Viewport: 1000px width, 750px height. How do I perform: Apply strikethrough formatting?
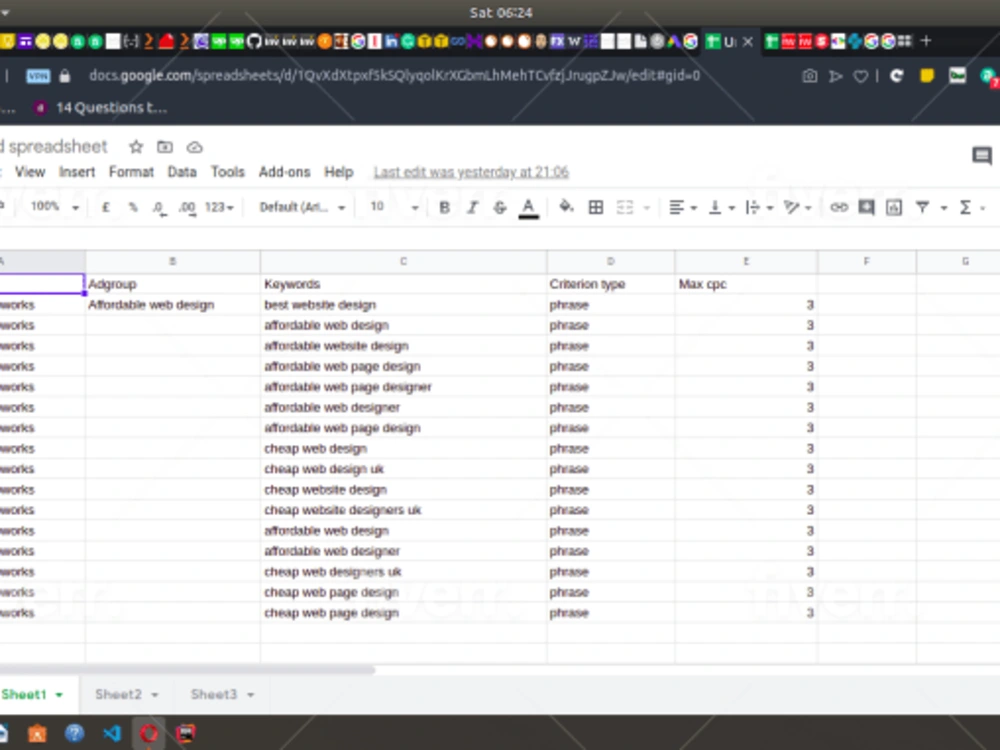tap(500, 207)
